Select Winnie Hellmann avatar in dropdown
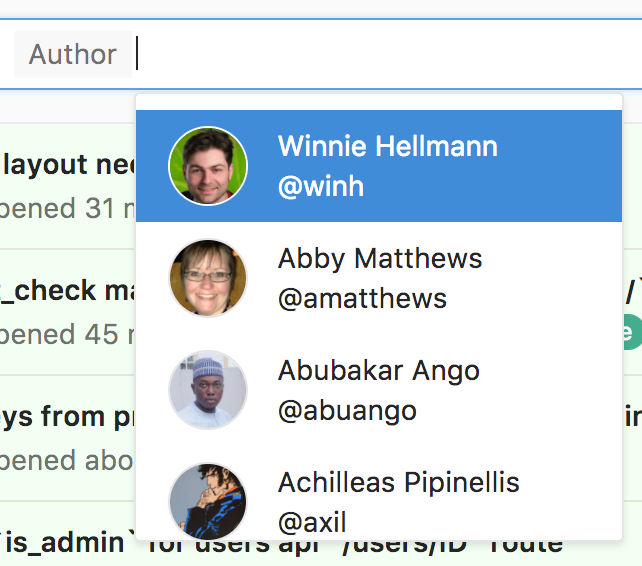The width and height of the screenshot is (642, 566). click(x=208, y=166)
